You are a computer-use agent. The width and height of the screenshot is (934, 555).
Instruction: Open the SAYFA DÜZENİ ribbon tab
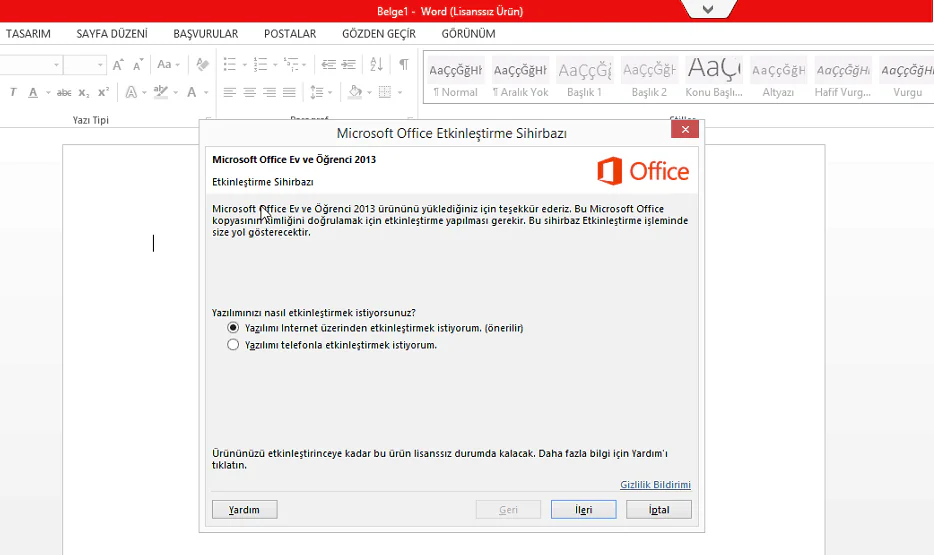pos(112,34)
